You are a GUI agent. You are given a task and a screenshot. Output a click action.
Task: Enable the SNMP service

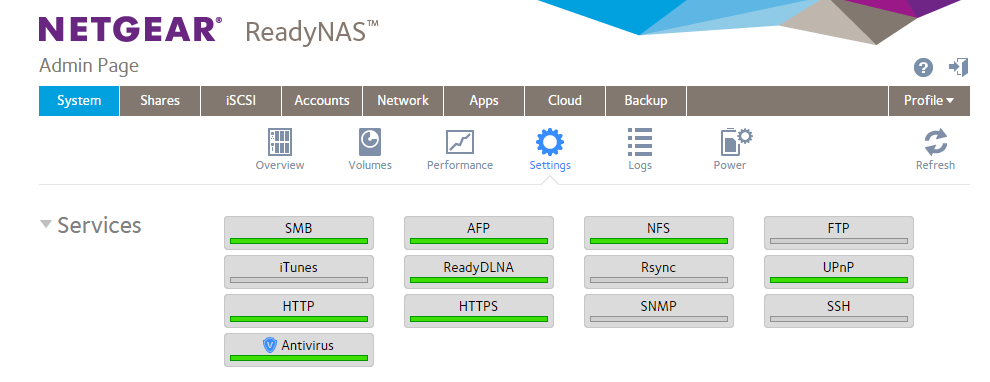click(x=659, y=311)
